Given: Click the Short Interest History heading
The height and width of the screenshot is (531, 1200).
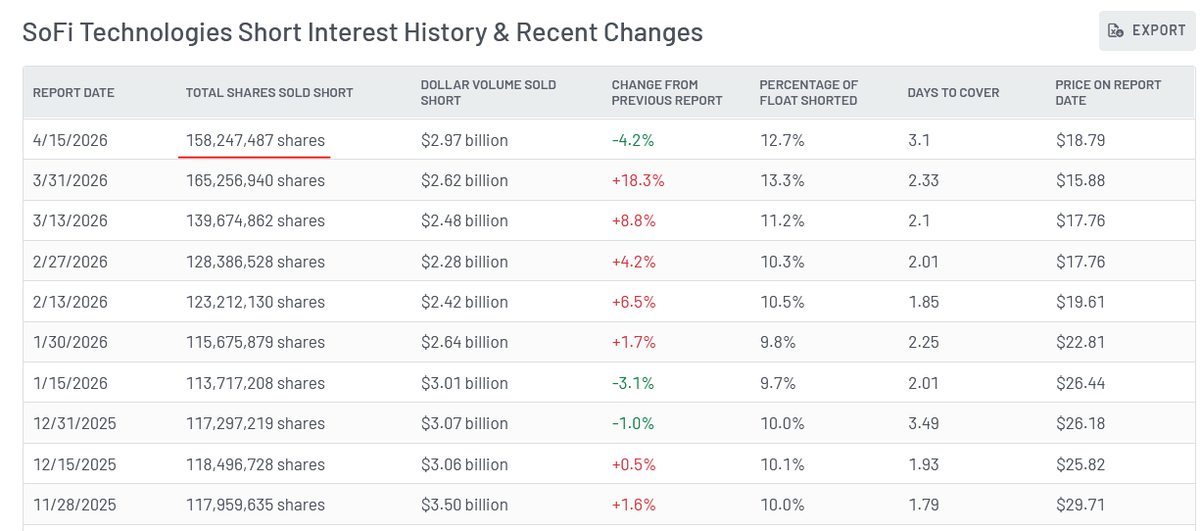Looking at the screenshot, I should [362, 32].
